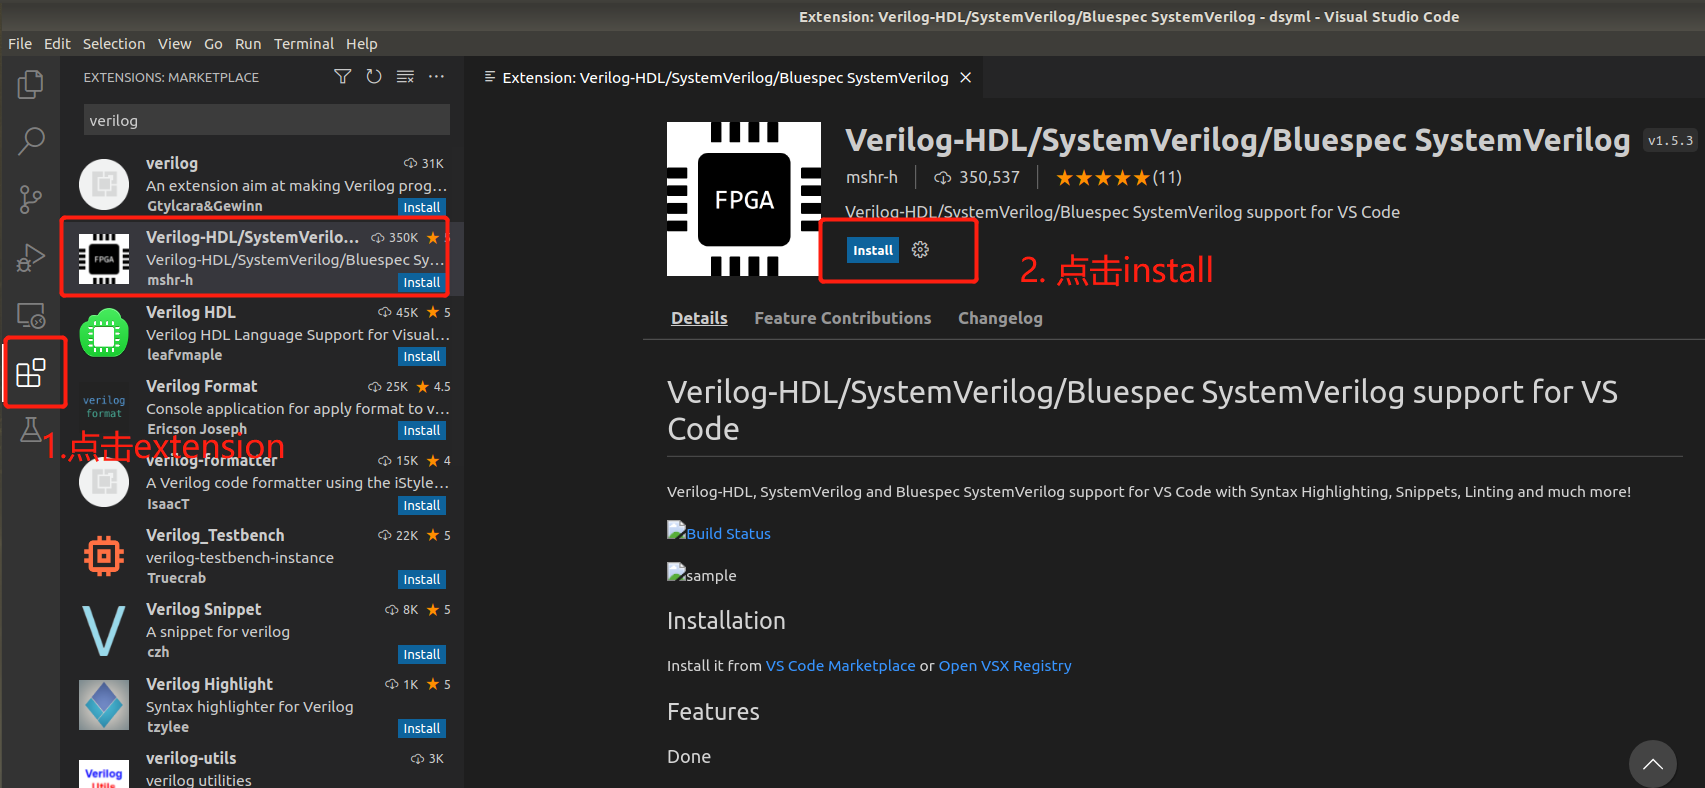Screen dimensions: 1705x788
Task: Open the Edit menu
Action: click(57, 44)
